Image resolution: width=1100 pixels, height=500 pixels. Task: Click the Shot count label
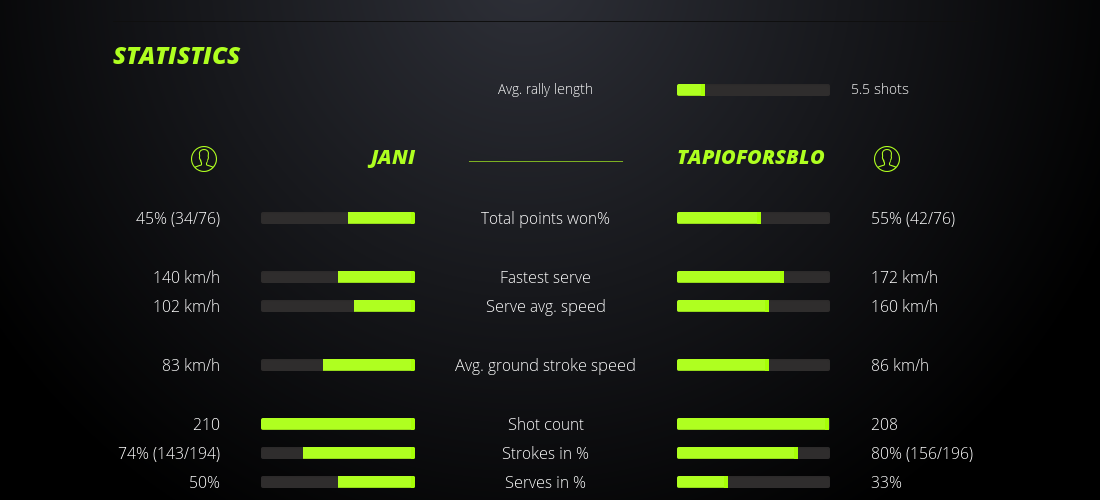pyautogui.click(x=545, y=424)
